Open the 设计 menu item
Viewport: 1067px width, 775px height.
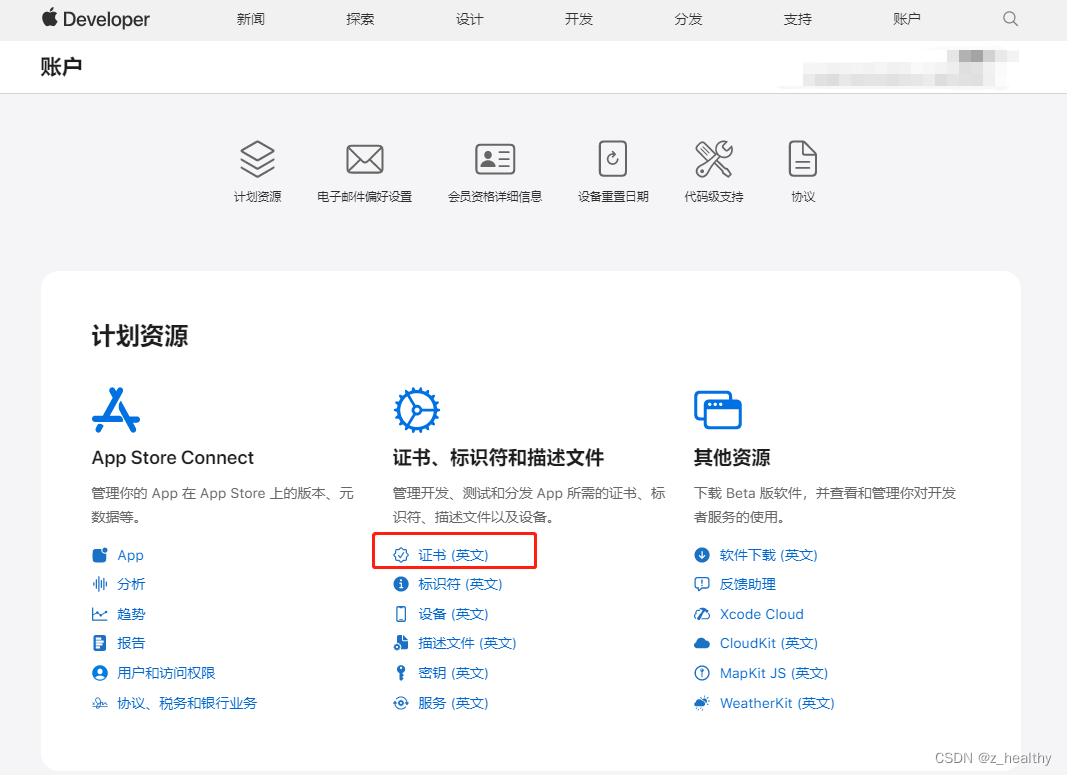(470, 19)
